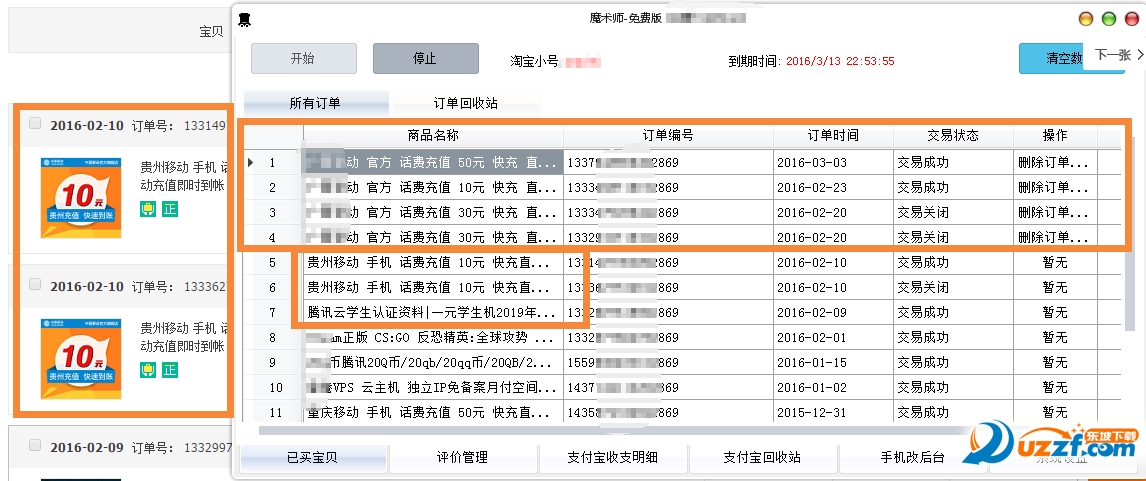
Task: Open the second 10元 贵州充值 product thumbnail
Action: (81, 358)
